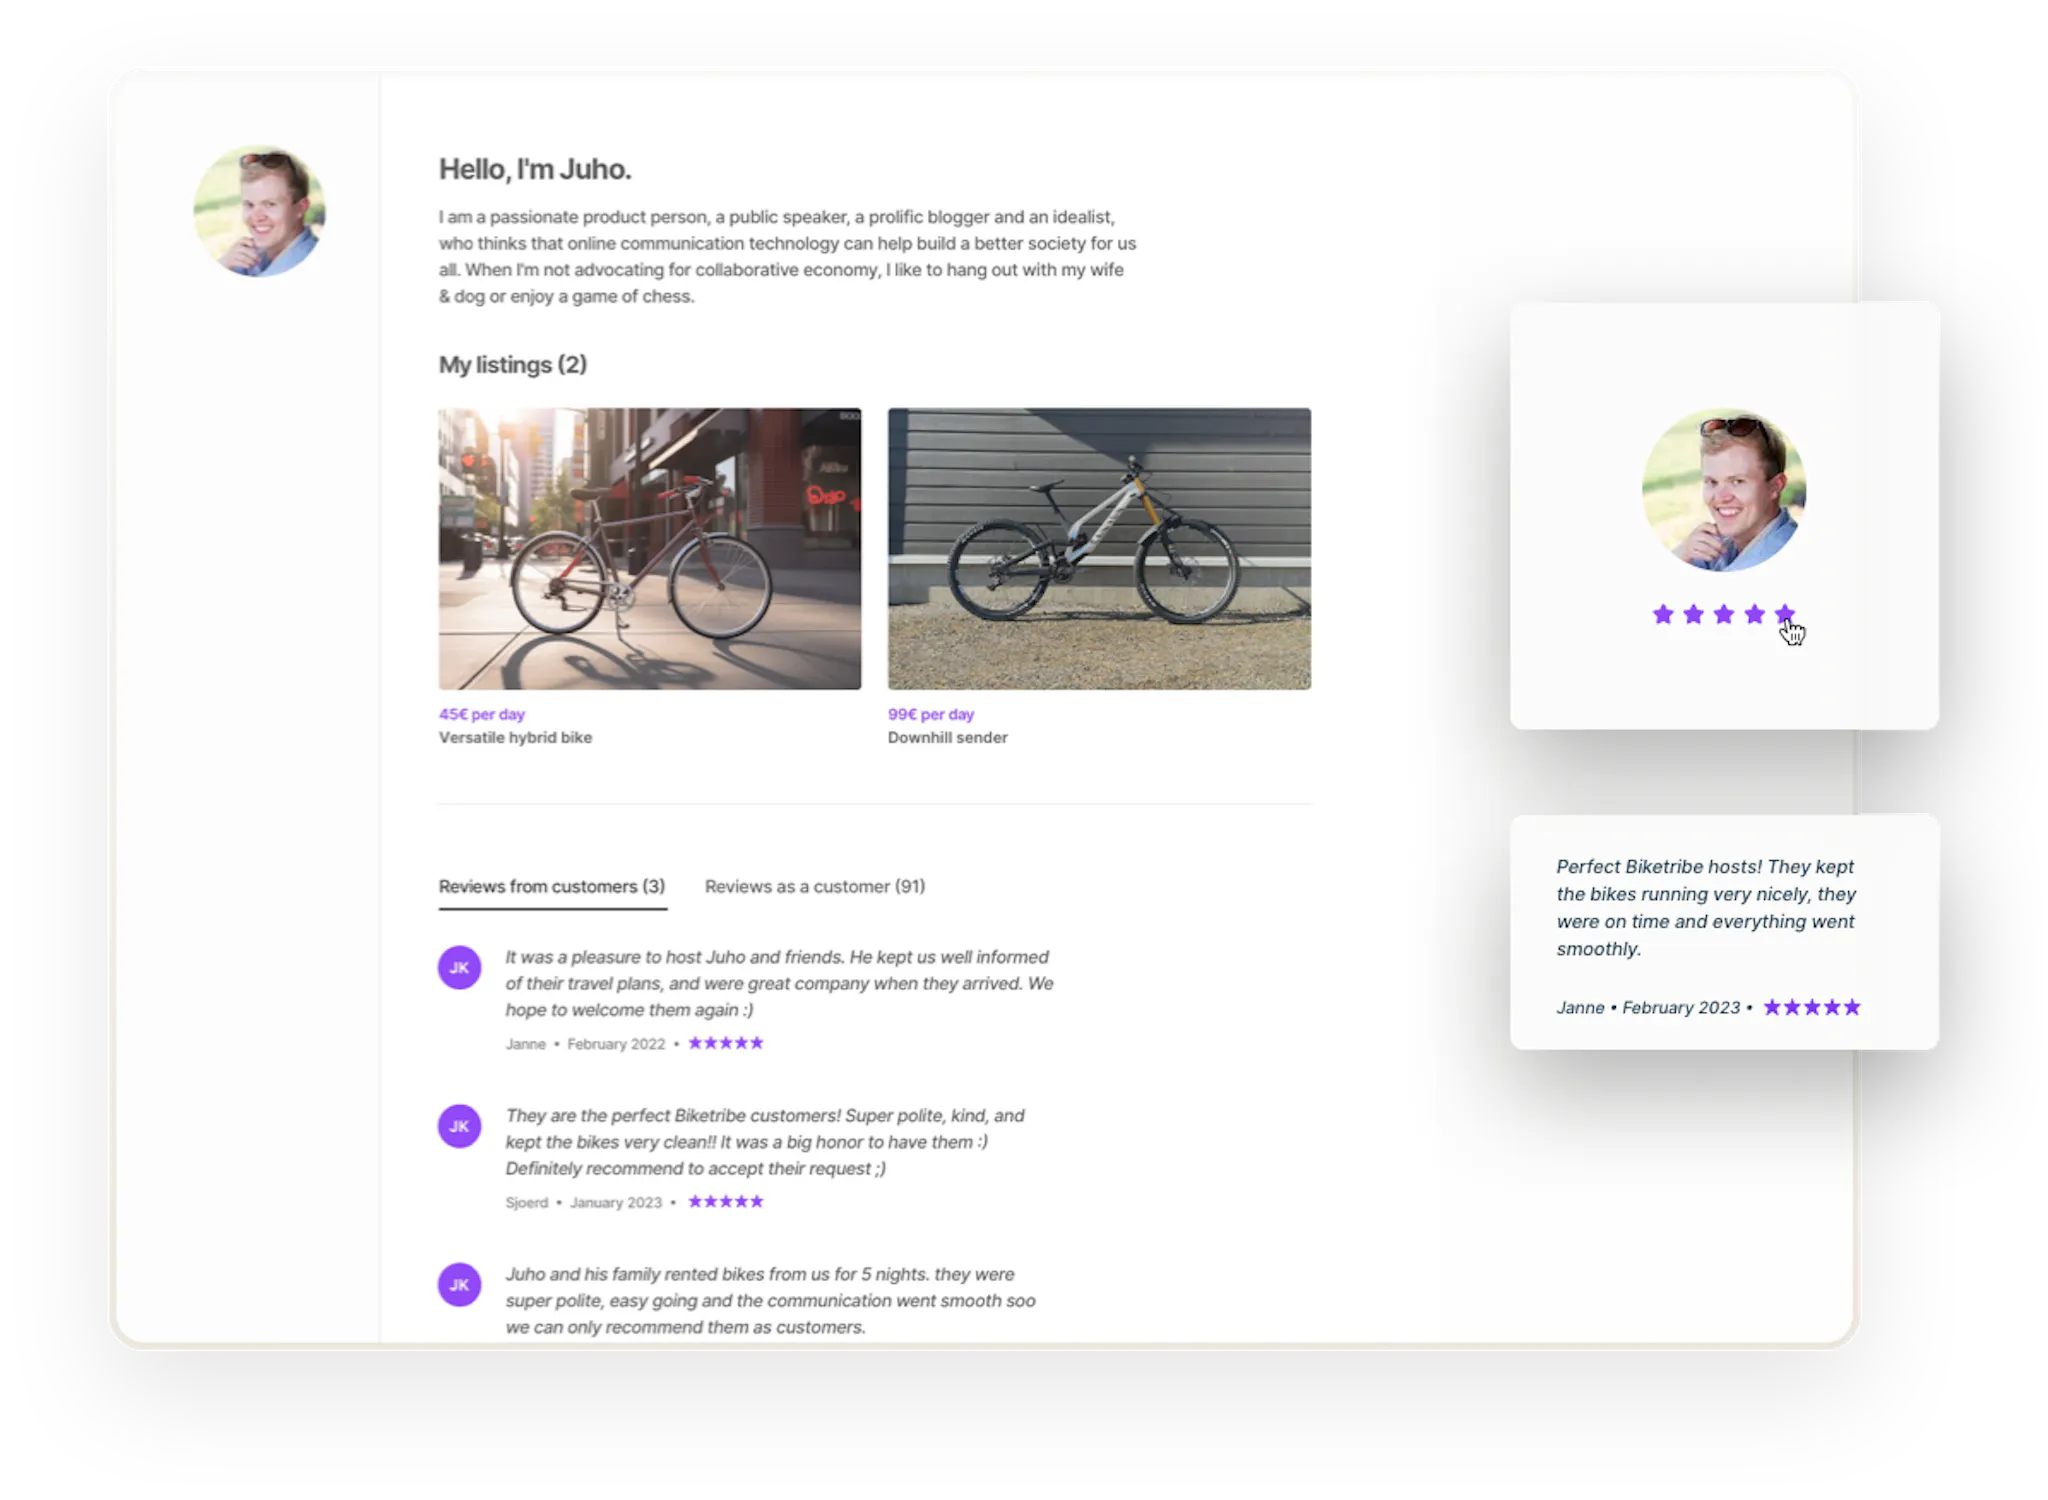Select the third star in rating card

tap(1723, 614)
